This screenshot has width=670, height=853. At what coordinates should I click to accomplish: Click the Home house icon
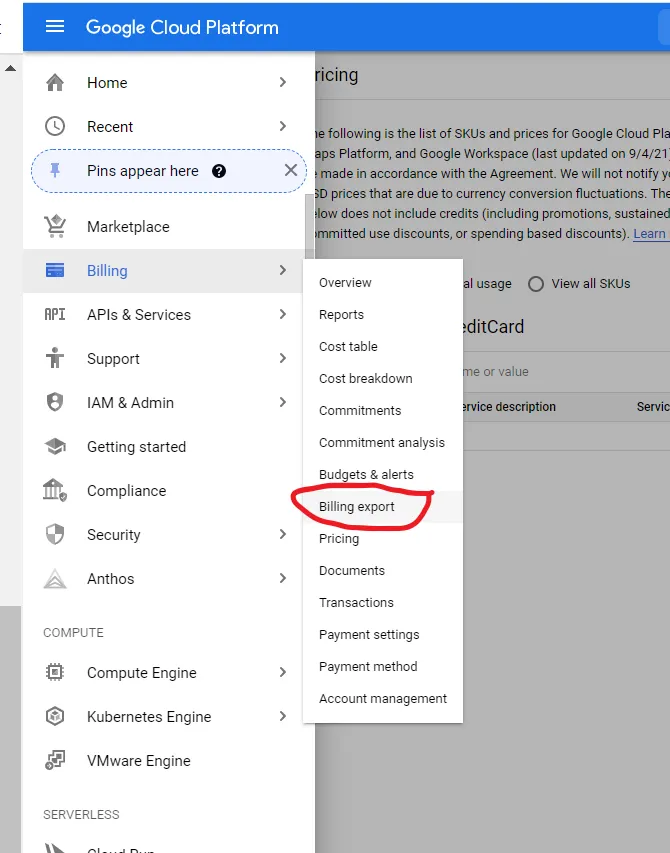point(55,83)
